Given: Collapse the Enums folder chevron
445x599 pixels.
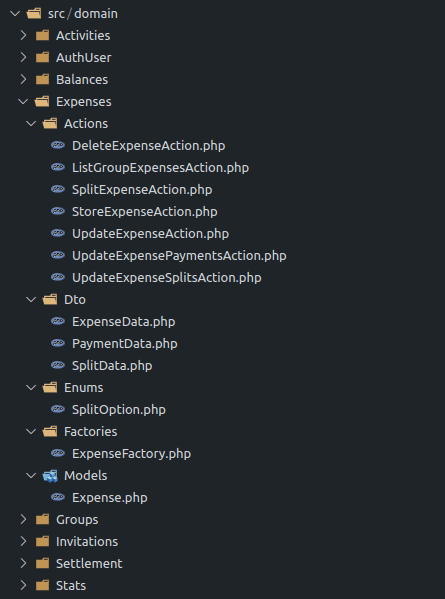Looking at the screenshot, I should [x=31, y=387].
